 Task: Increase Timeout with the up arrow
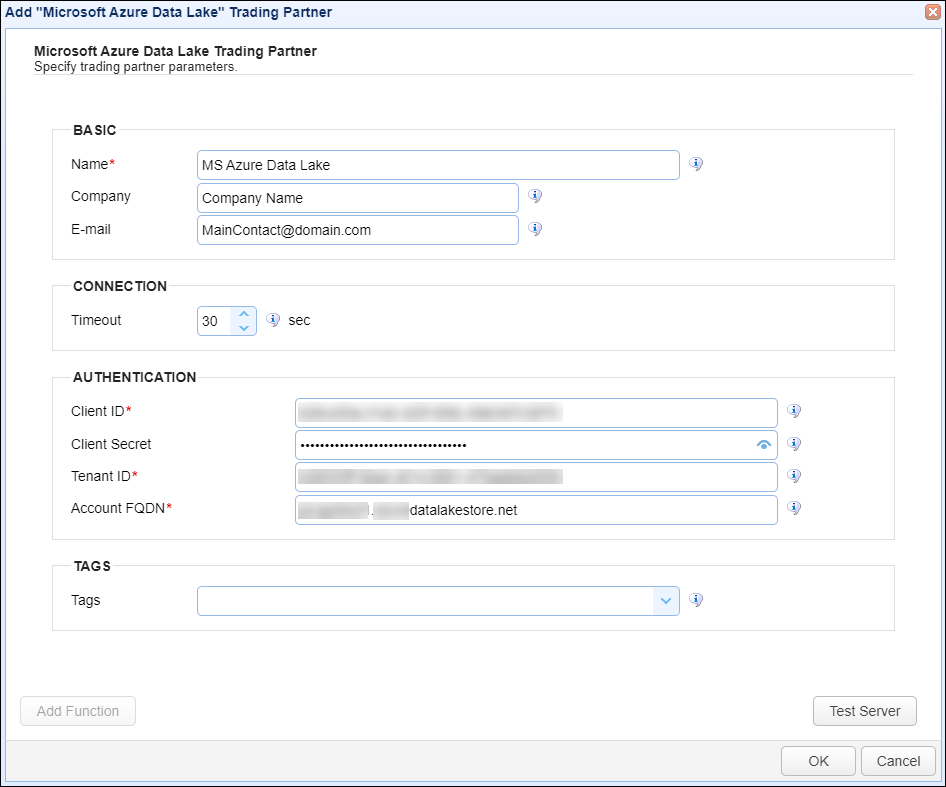coord(244,314)
